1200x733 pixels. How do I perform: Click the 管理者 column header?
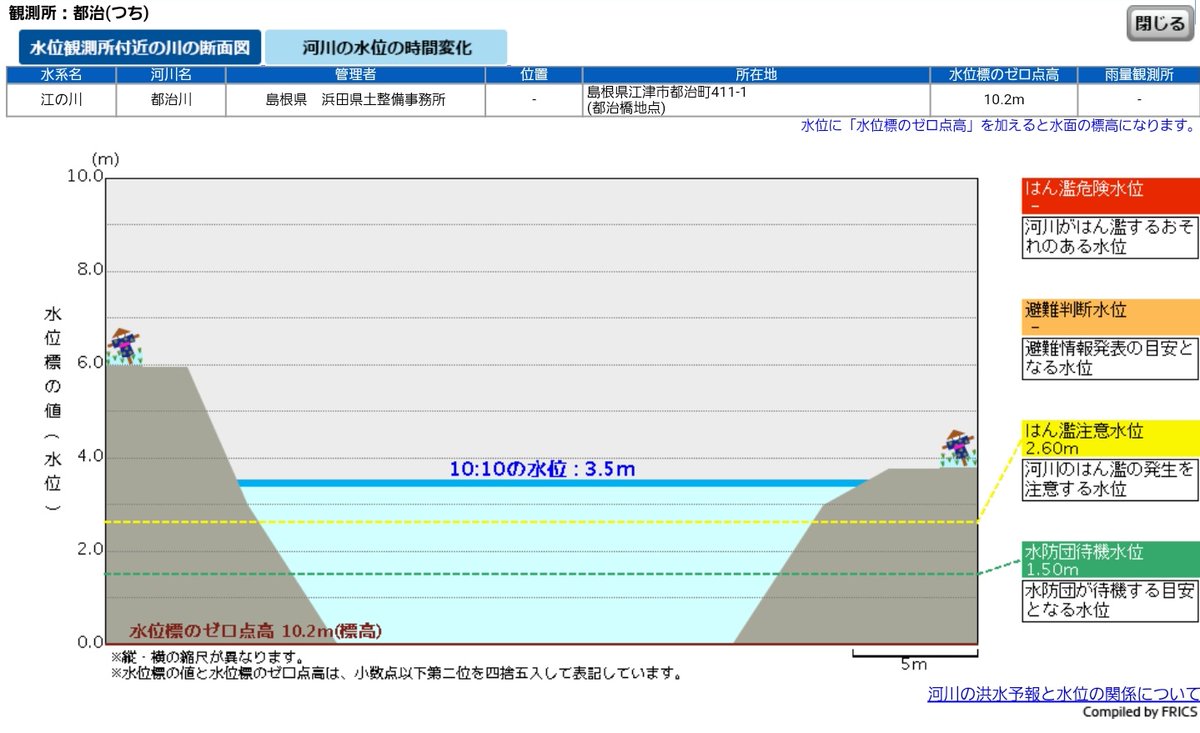(356, 75)
